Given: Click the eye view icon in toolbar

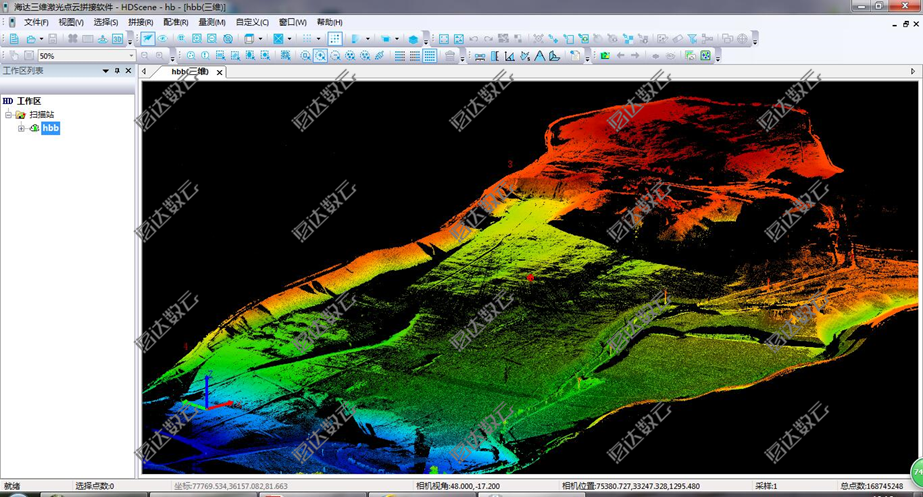Looking at the screenshot, I should tap(162, 39).
